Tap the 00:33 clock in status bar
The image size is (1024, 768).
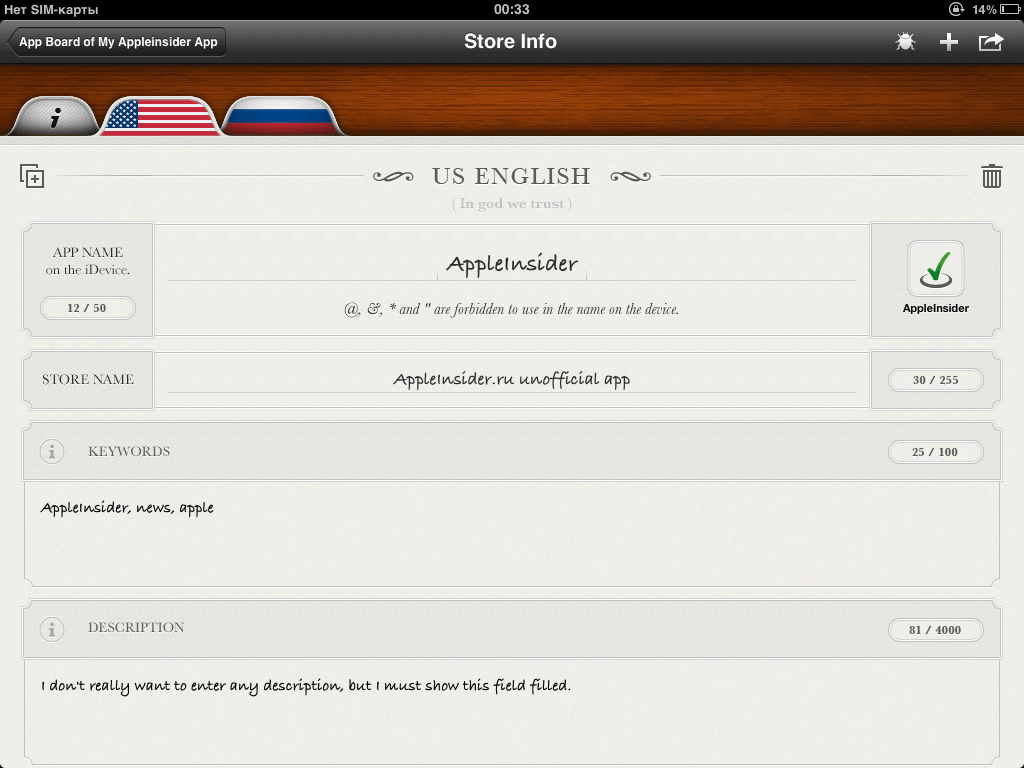[511, 9]
